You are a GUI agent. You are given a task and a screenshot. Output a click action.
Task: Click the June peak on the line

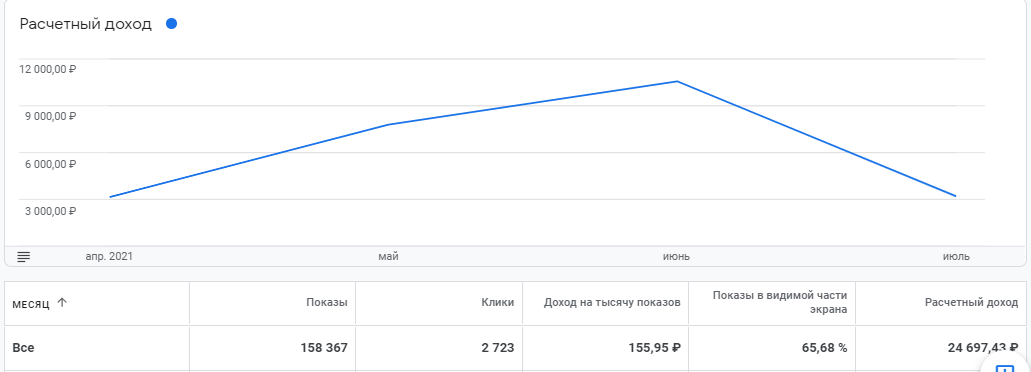pos(677,81)
